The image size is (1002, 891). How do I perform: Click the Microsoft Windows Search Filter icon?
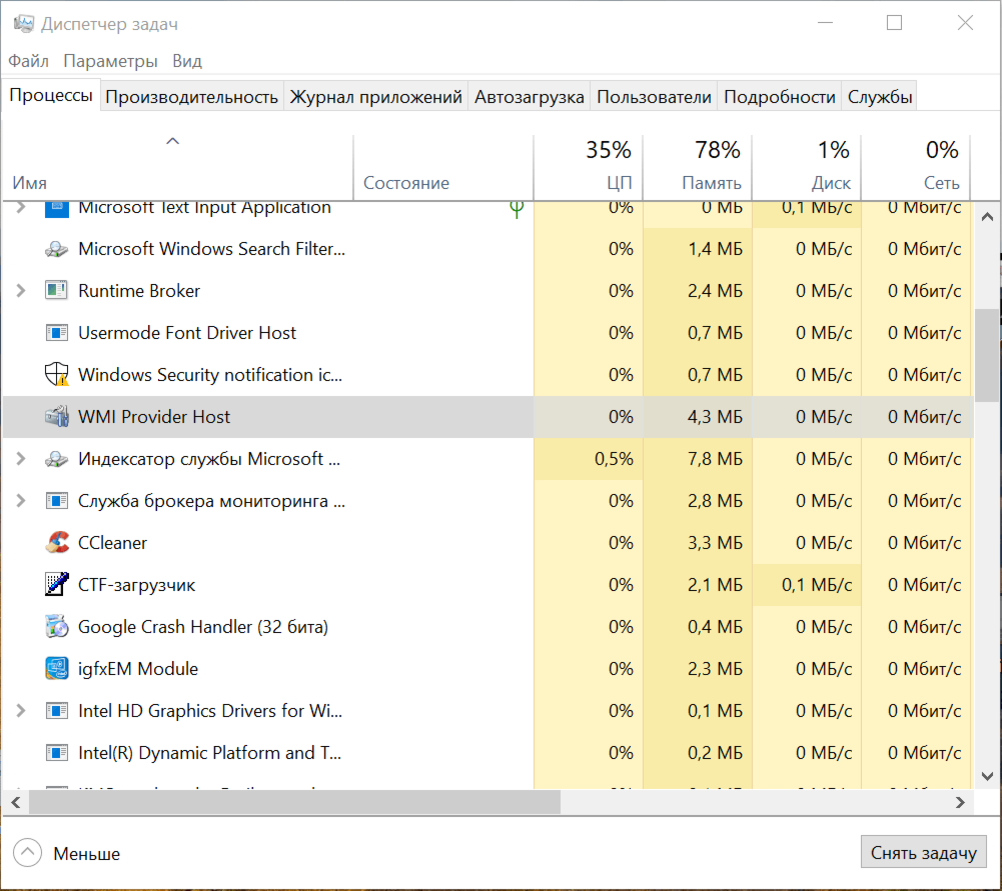point(56,249)
